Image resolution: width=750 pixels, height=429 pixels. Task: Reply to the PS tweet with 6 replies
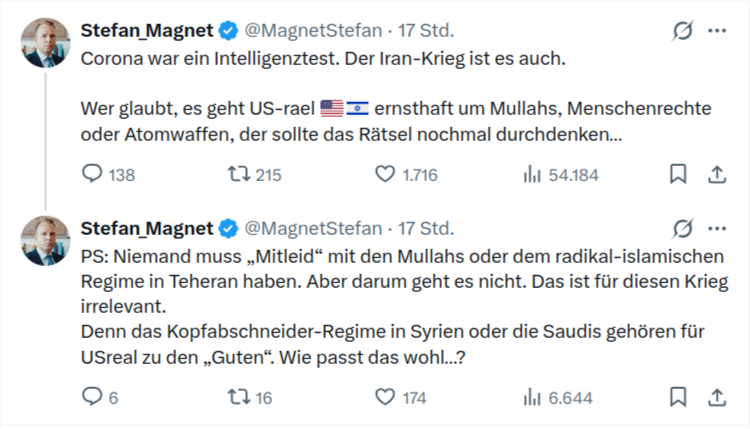click(92, 397)
